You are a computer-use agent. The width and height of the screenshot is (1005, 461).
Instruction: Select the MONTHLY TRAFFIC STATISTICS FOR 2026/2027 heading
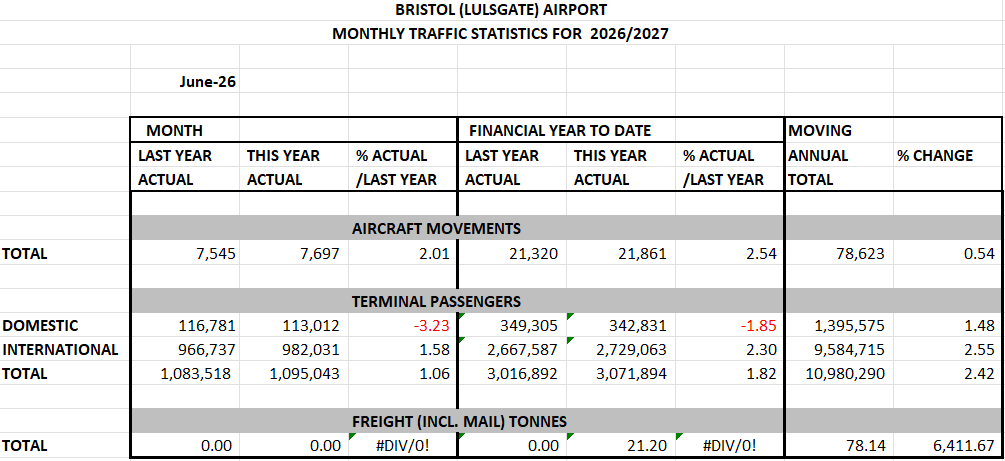coord(501,34)
